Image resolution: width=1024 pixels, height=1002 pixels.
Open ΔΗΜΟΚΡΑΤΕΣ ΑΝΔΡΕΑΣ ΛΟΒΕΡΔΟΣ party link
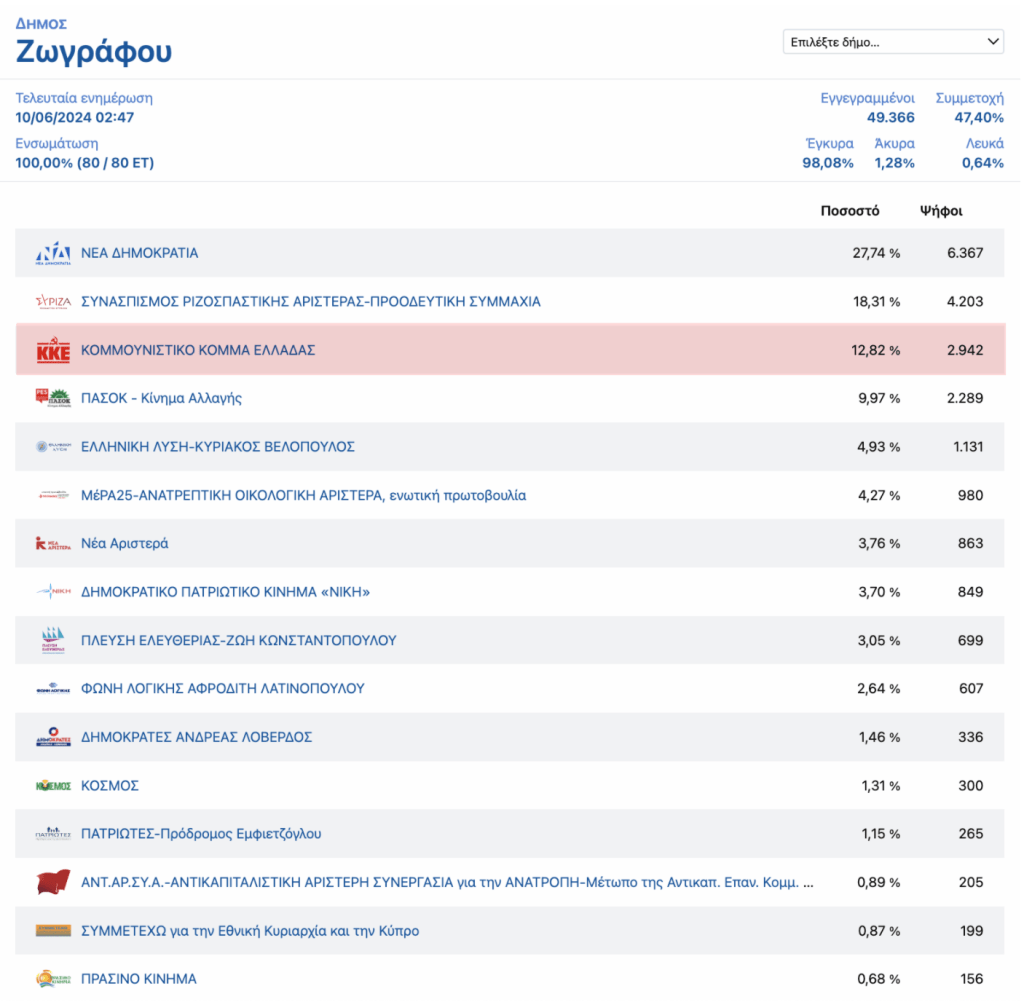tap(196, 737)
